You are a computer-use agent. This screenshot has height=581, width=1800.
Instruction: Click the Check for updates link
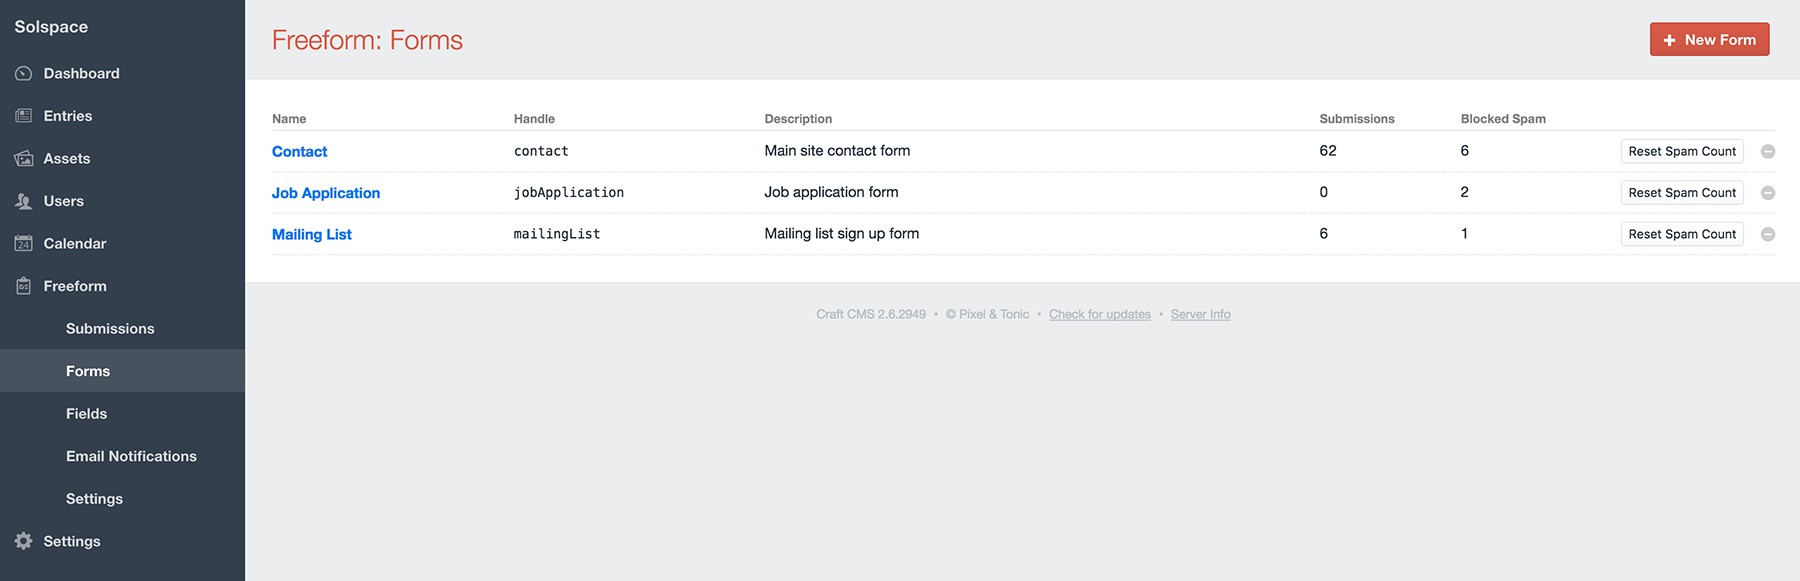(1100, 314)
